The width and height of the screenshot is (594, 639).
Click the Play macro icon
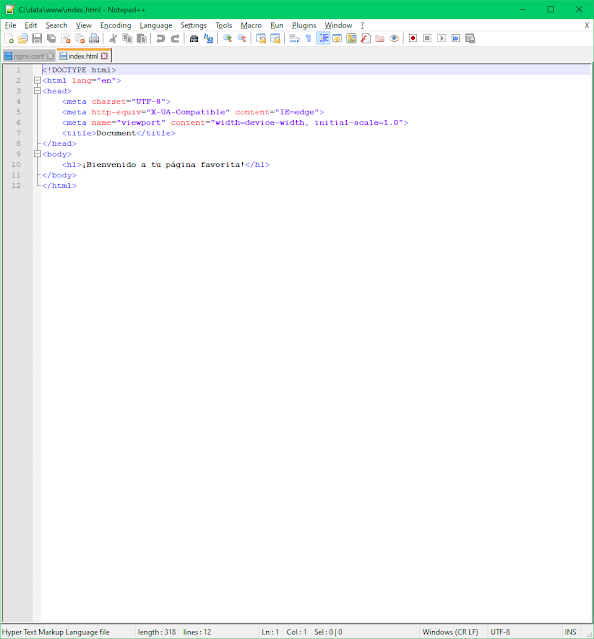click(441, 38)
